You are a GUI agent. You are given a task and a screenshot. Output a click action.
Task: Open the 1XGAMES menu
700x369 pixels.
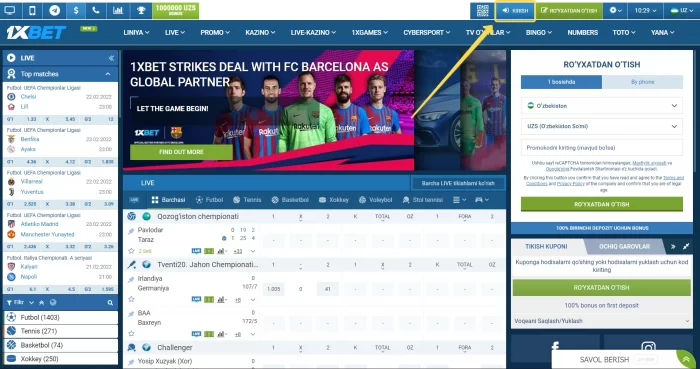(369, 33)
